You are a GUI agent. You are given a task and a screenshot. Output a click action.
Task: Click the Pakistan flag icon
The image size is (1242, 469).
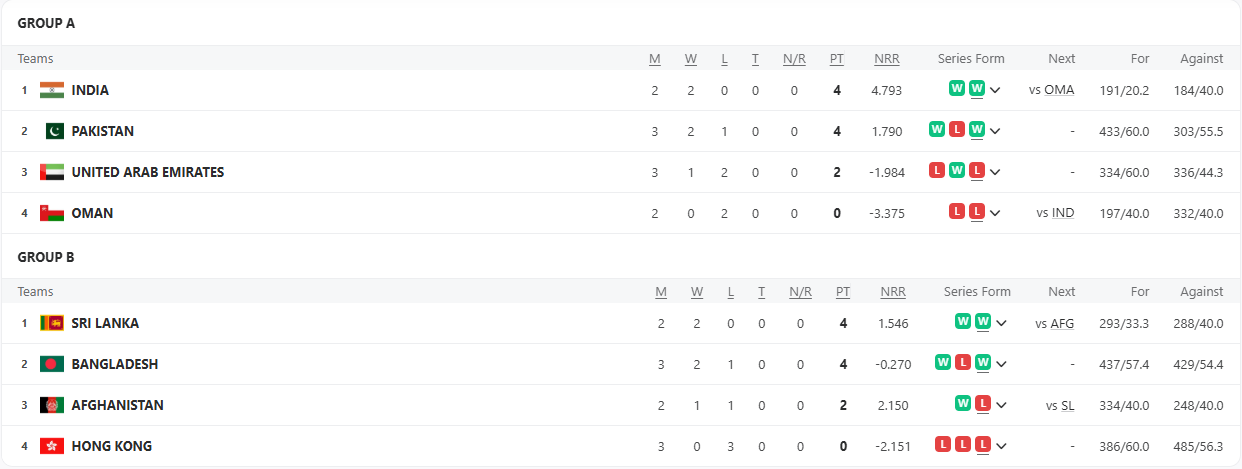click(54, 131)
